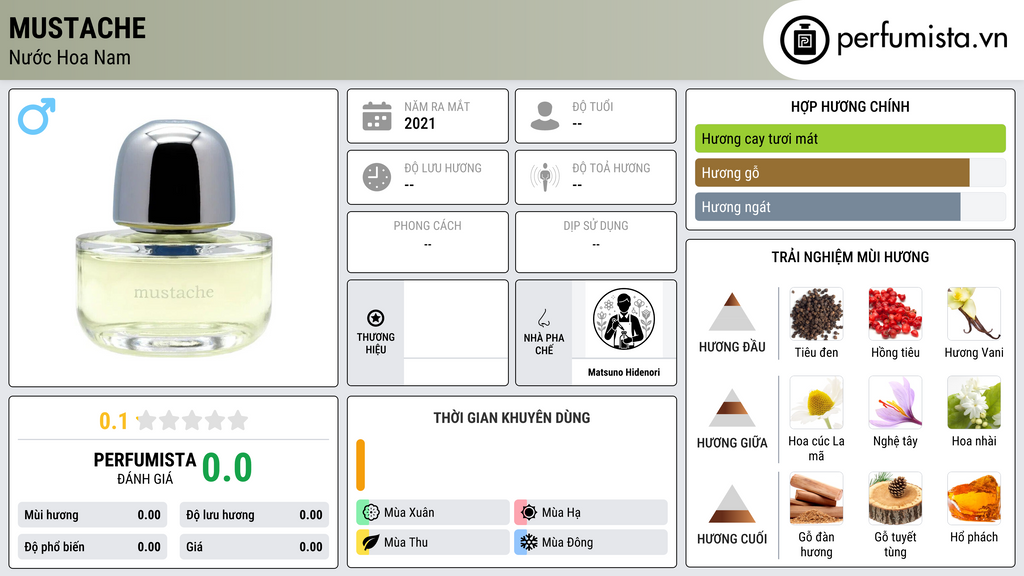Viewport: 1024px width, 576px height.
Task: Click the Mùa Hạ sun icon
Action: [x=529, y=512]
